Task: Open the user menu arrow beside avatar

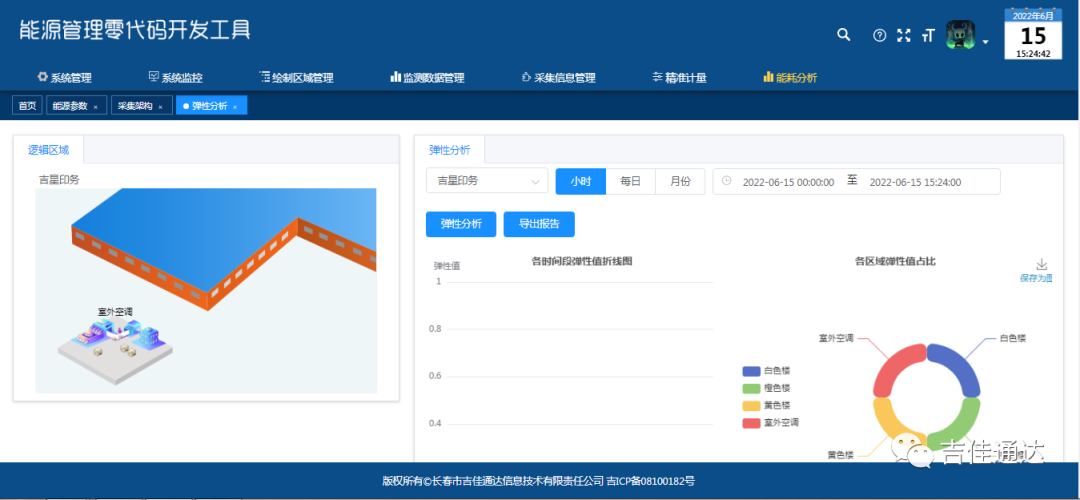Action: [x=986, y=42]
